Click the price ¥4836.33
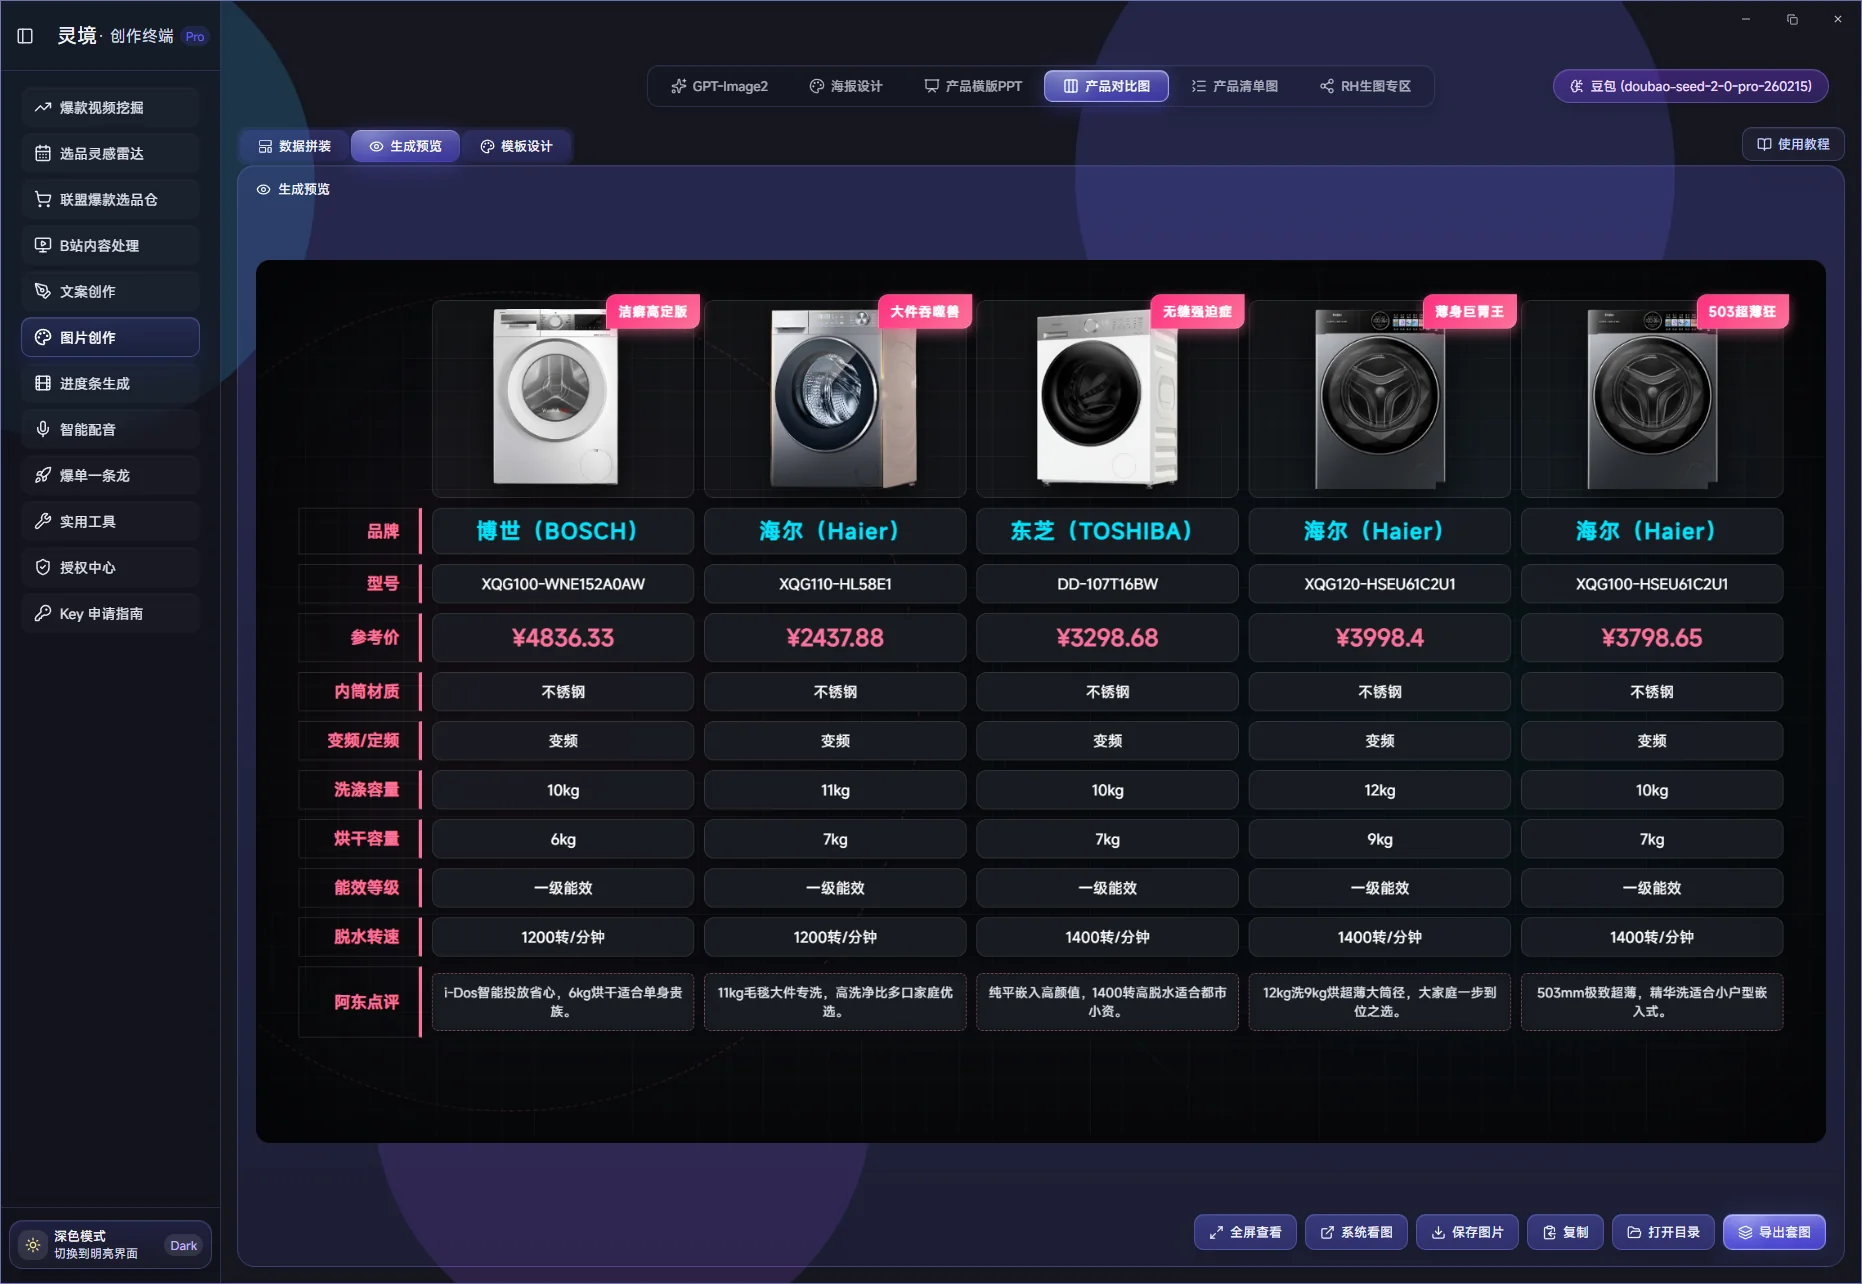 click(563, 638)
